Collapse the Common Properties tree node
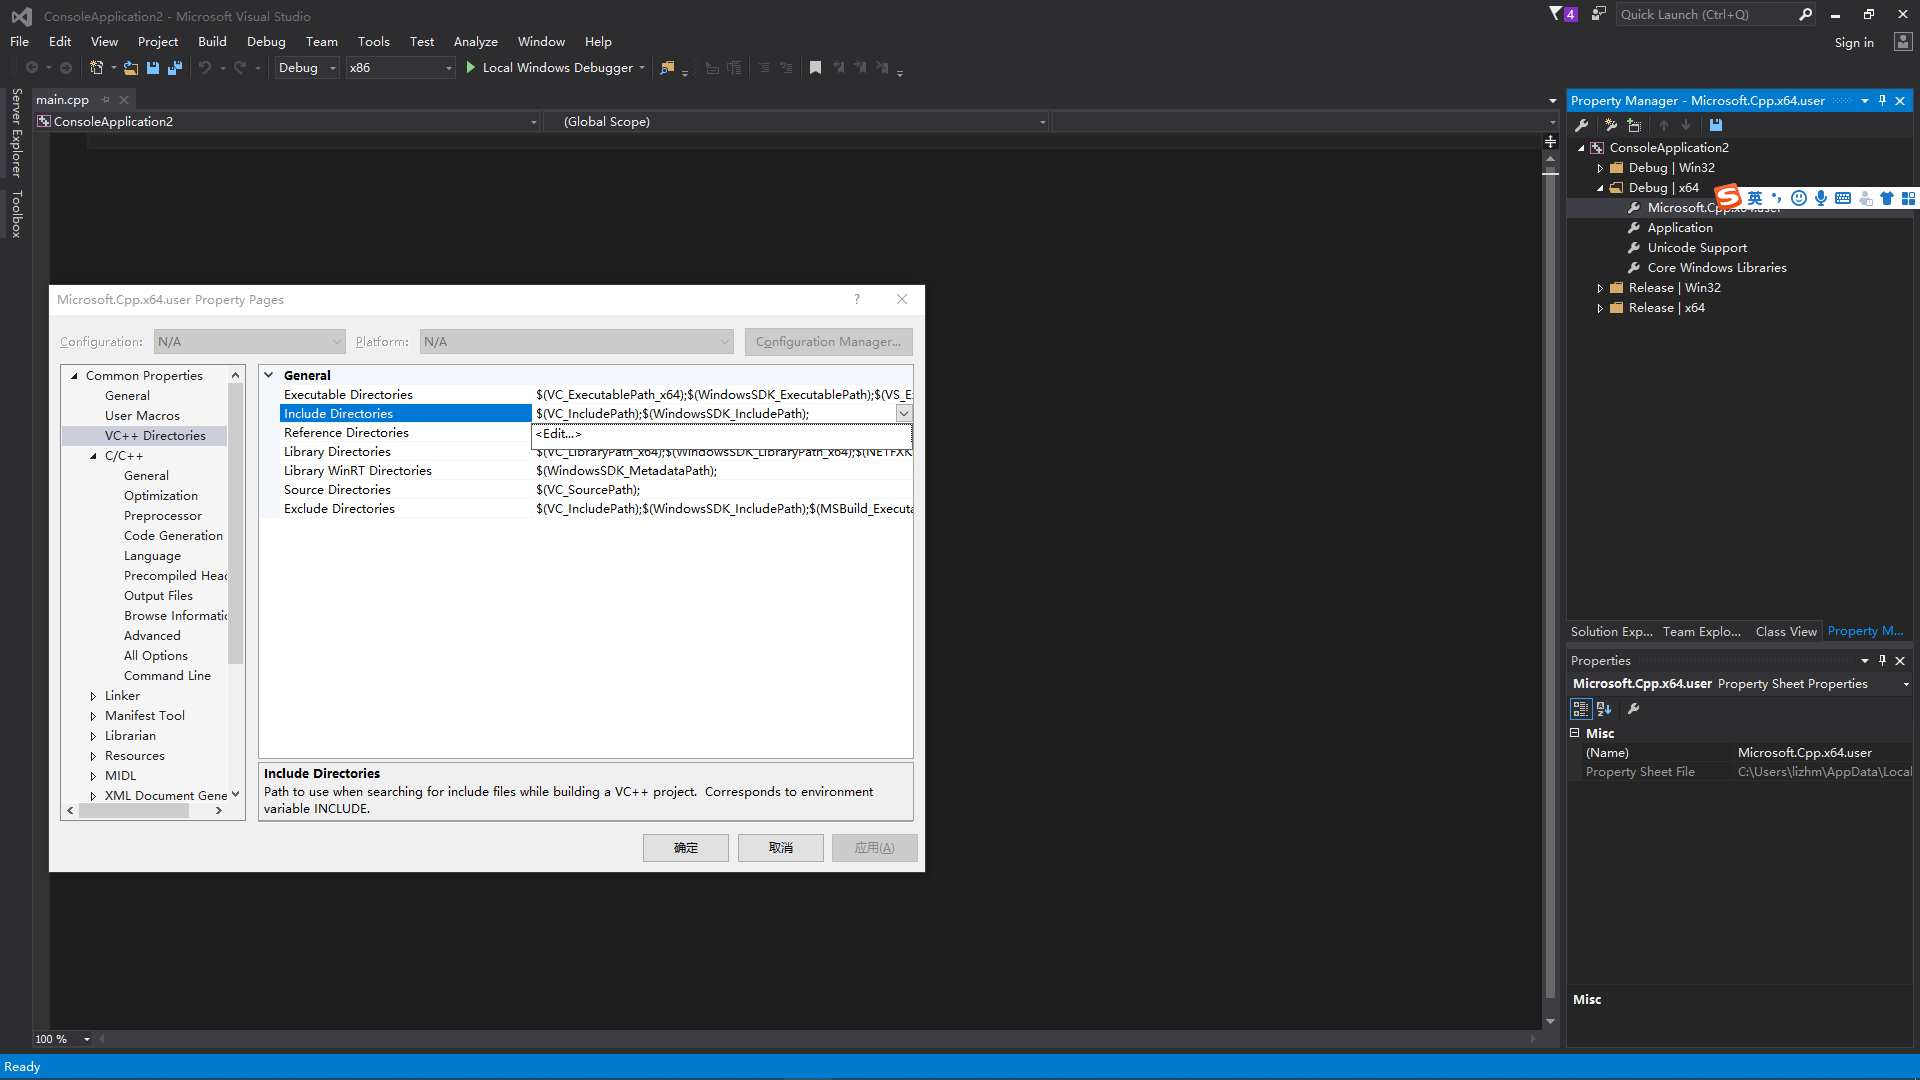1920x1080 pixels. point(74,376)
